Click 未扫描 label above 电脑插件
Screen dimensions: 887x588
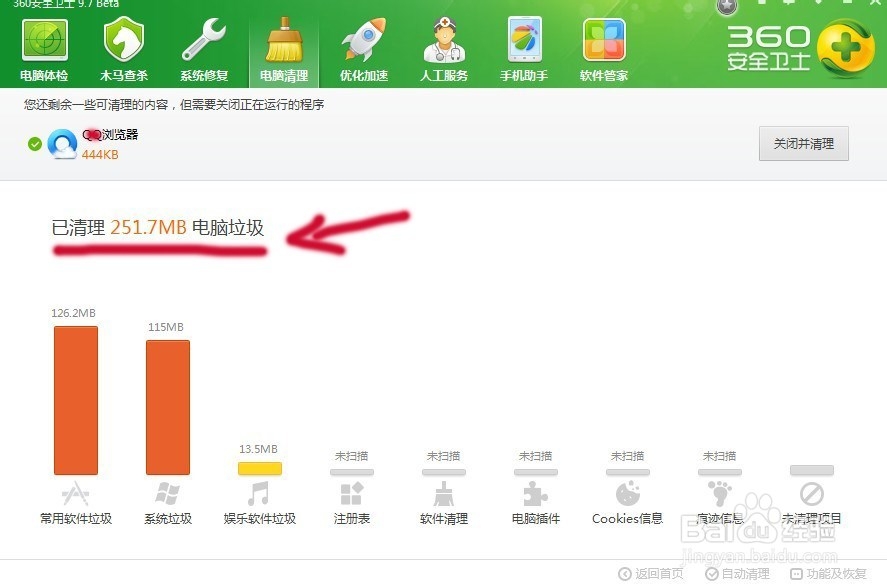(535, 456)
